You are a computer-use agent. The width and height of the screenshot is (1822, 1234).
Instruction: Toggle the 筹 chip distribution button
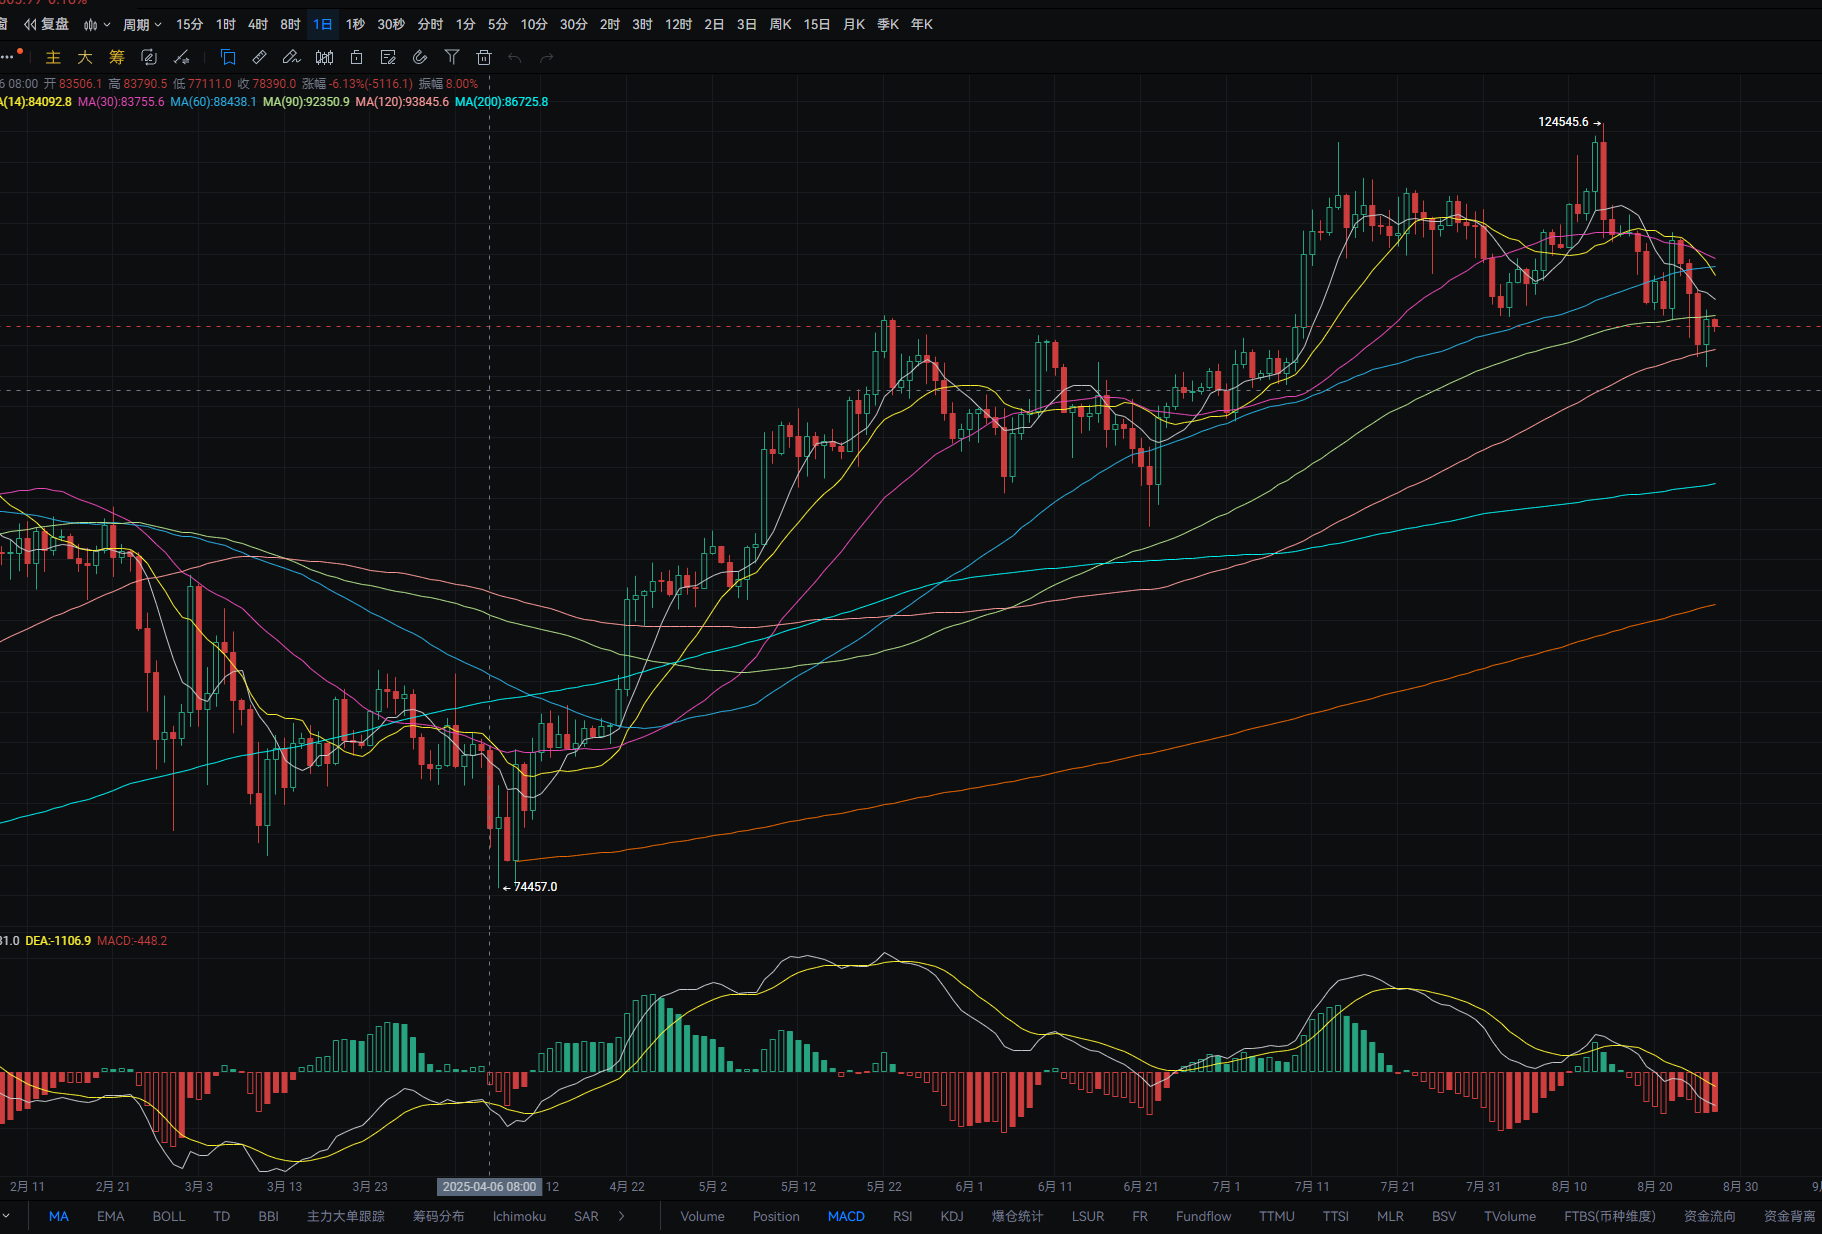click(117, 57)
